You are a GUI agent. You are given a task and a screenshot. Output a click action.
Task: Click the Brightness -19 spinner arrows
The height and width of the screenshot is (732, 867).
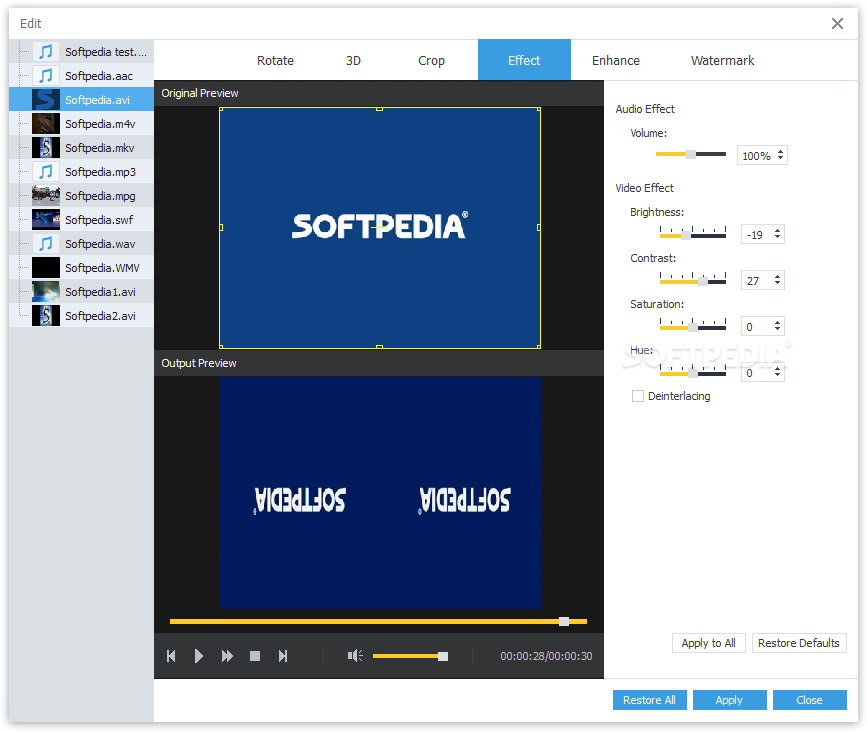(x=777, y=234)
